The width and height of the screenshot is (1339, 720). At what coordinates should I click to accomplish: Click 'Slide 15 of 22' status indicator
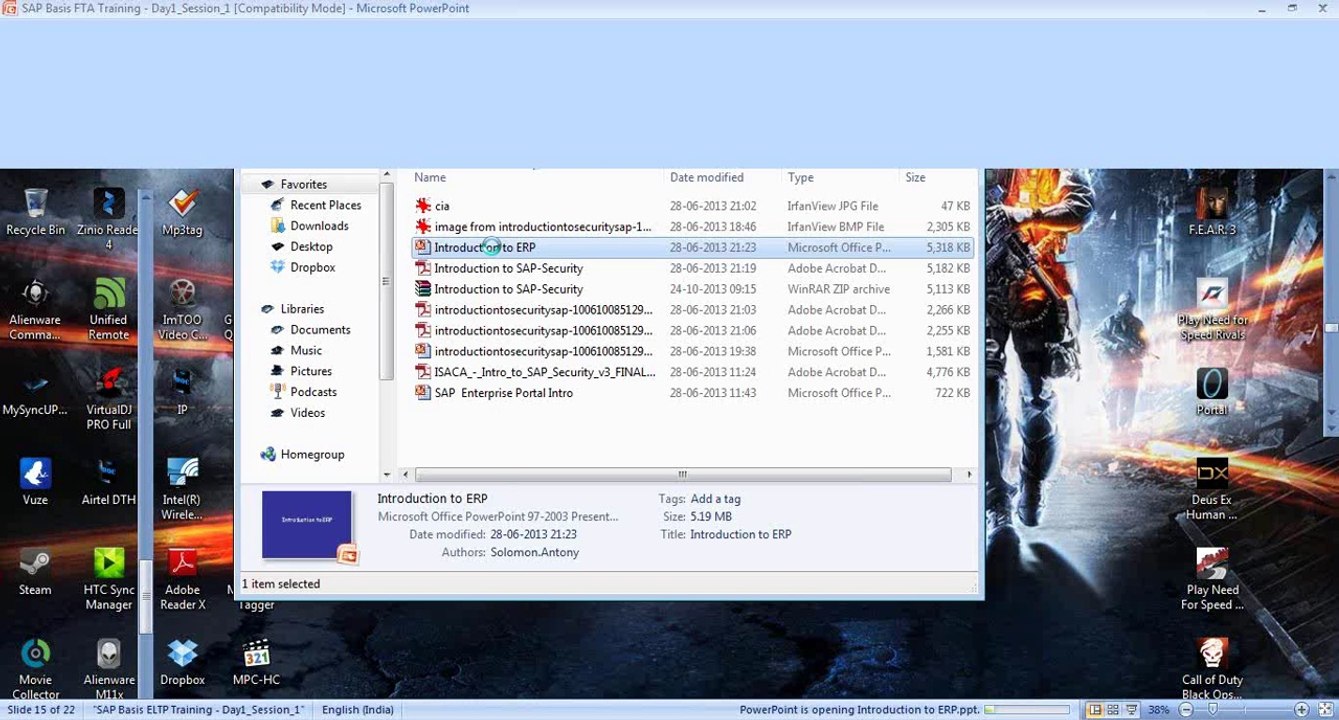click(x=41, y=710)
